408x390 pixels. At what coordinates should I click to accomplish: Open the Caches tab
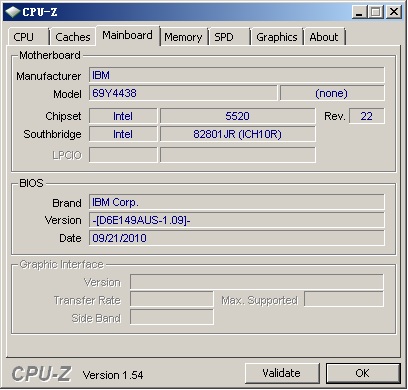tap(73, 37)
